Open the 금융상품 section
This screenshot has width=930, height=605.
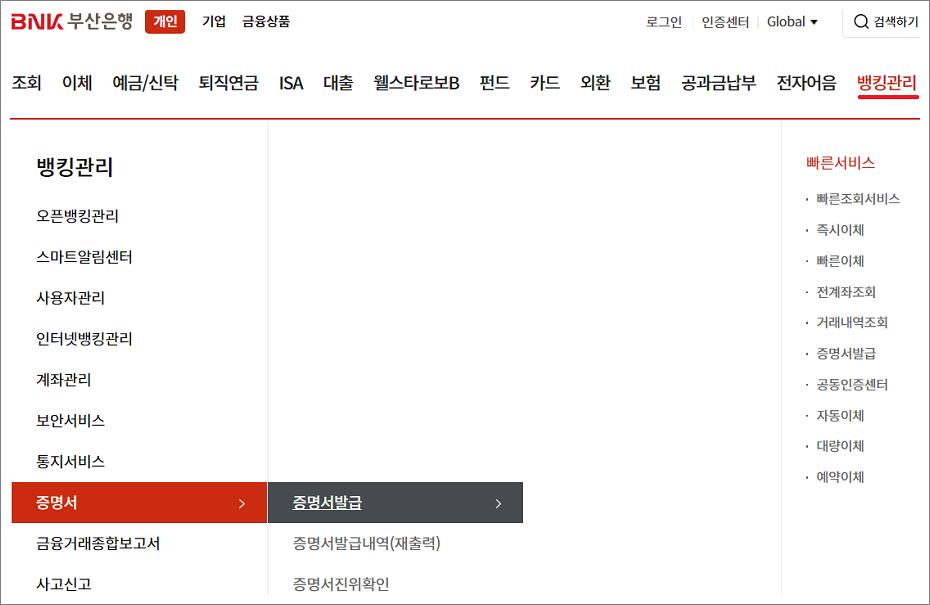(266, 22)
